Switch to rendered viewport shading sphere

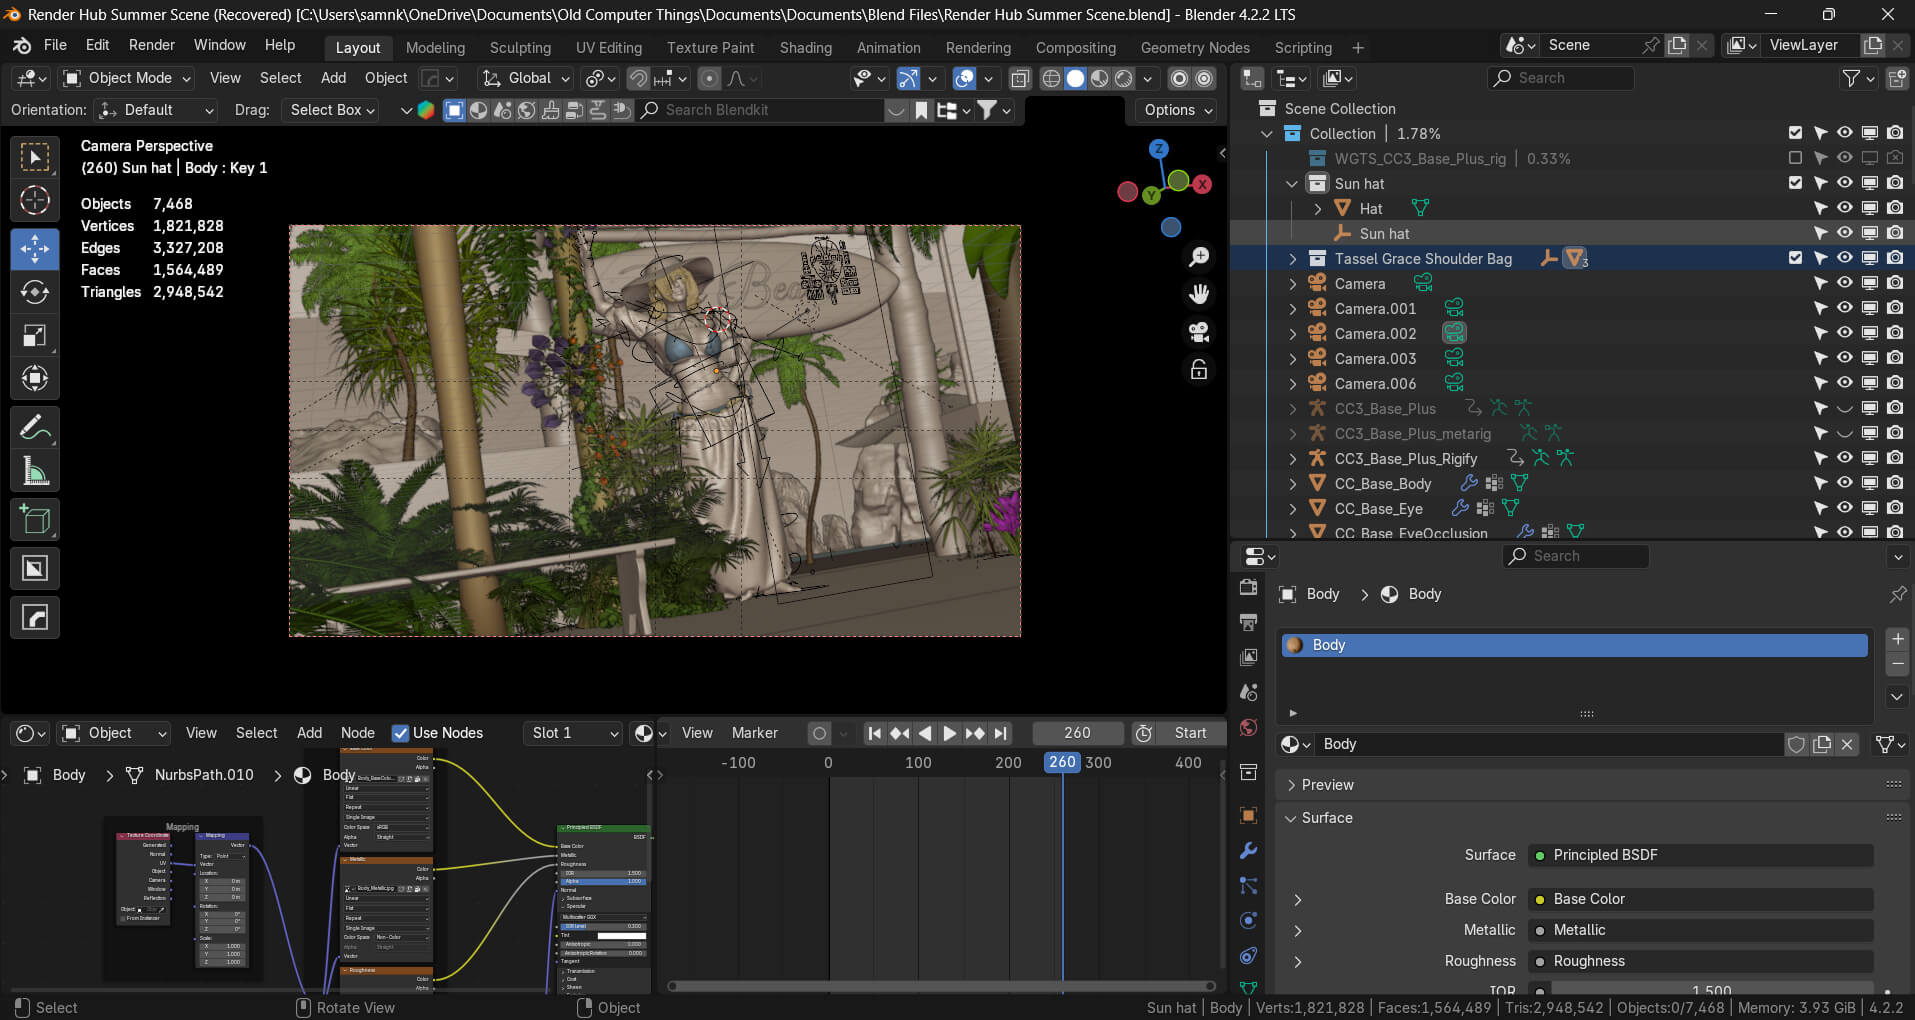1124,78
